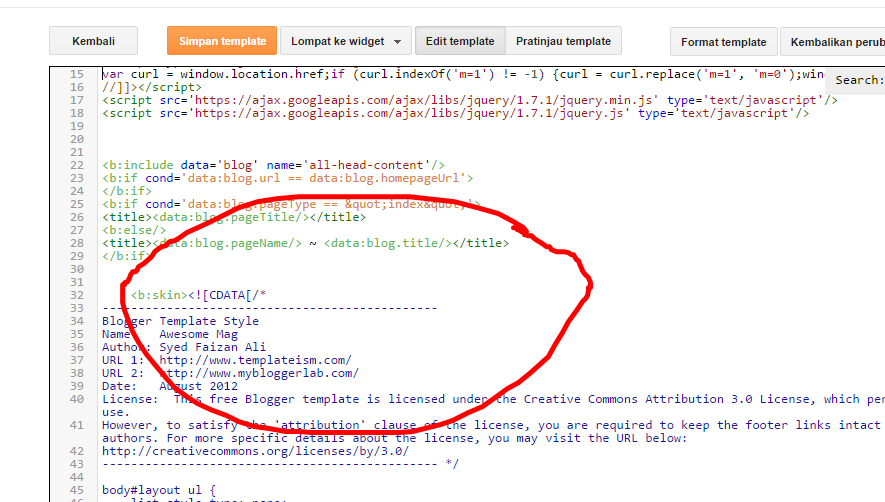Click the 'August 2012' date line

(170, 386)
